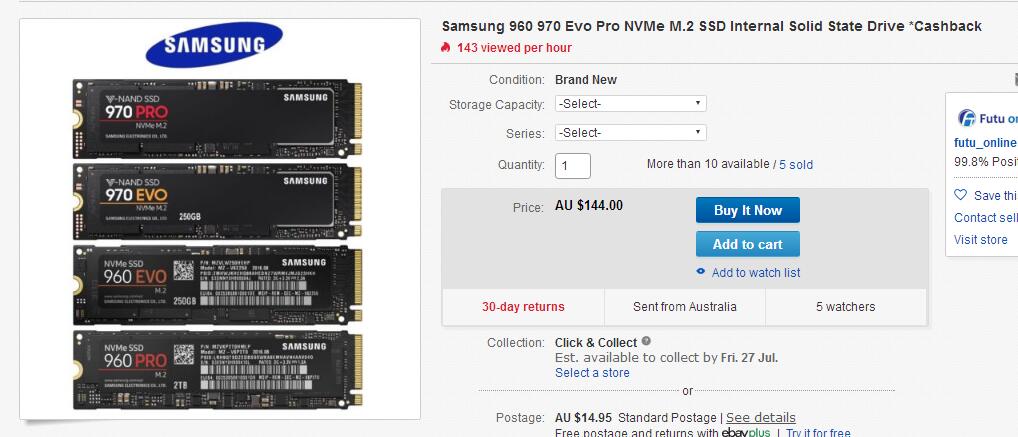
Task: Click the futu_online seller name link
Action: coord(986,143)
